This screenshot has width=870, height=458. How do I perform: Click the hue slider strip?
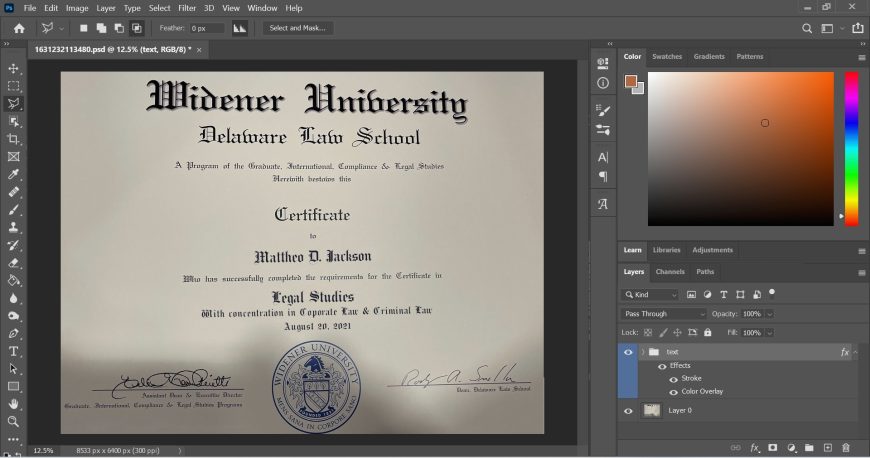point(851,149)
